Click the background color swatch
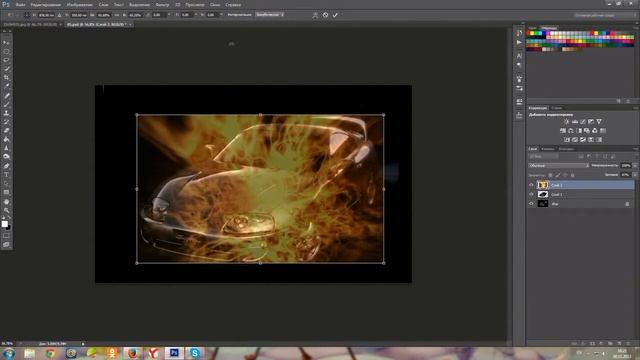This screenshot has width=640, height=360. click(x=9, y=227)
